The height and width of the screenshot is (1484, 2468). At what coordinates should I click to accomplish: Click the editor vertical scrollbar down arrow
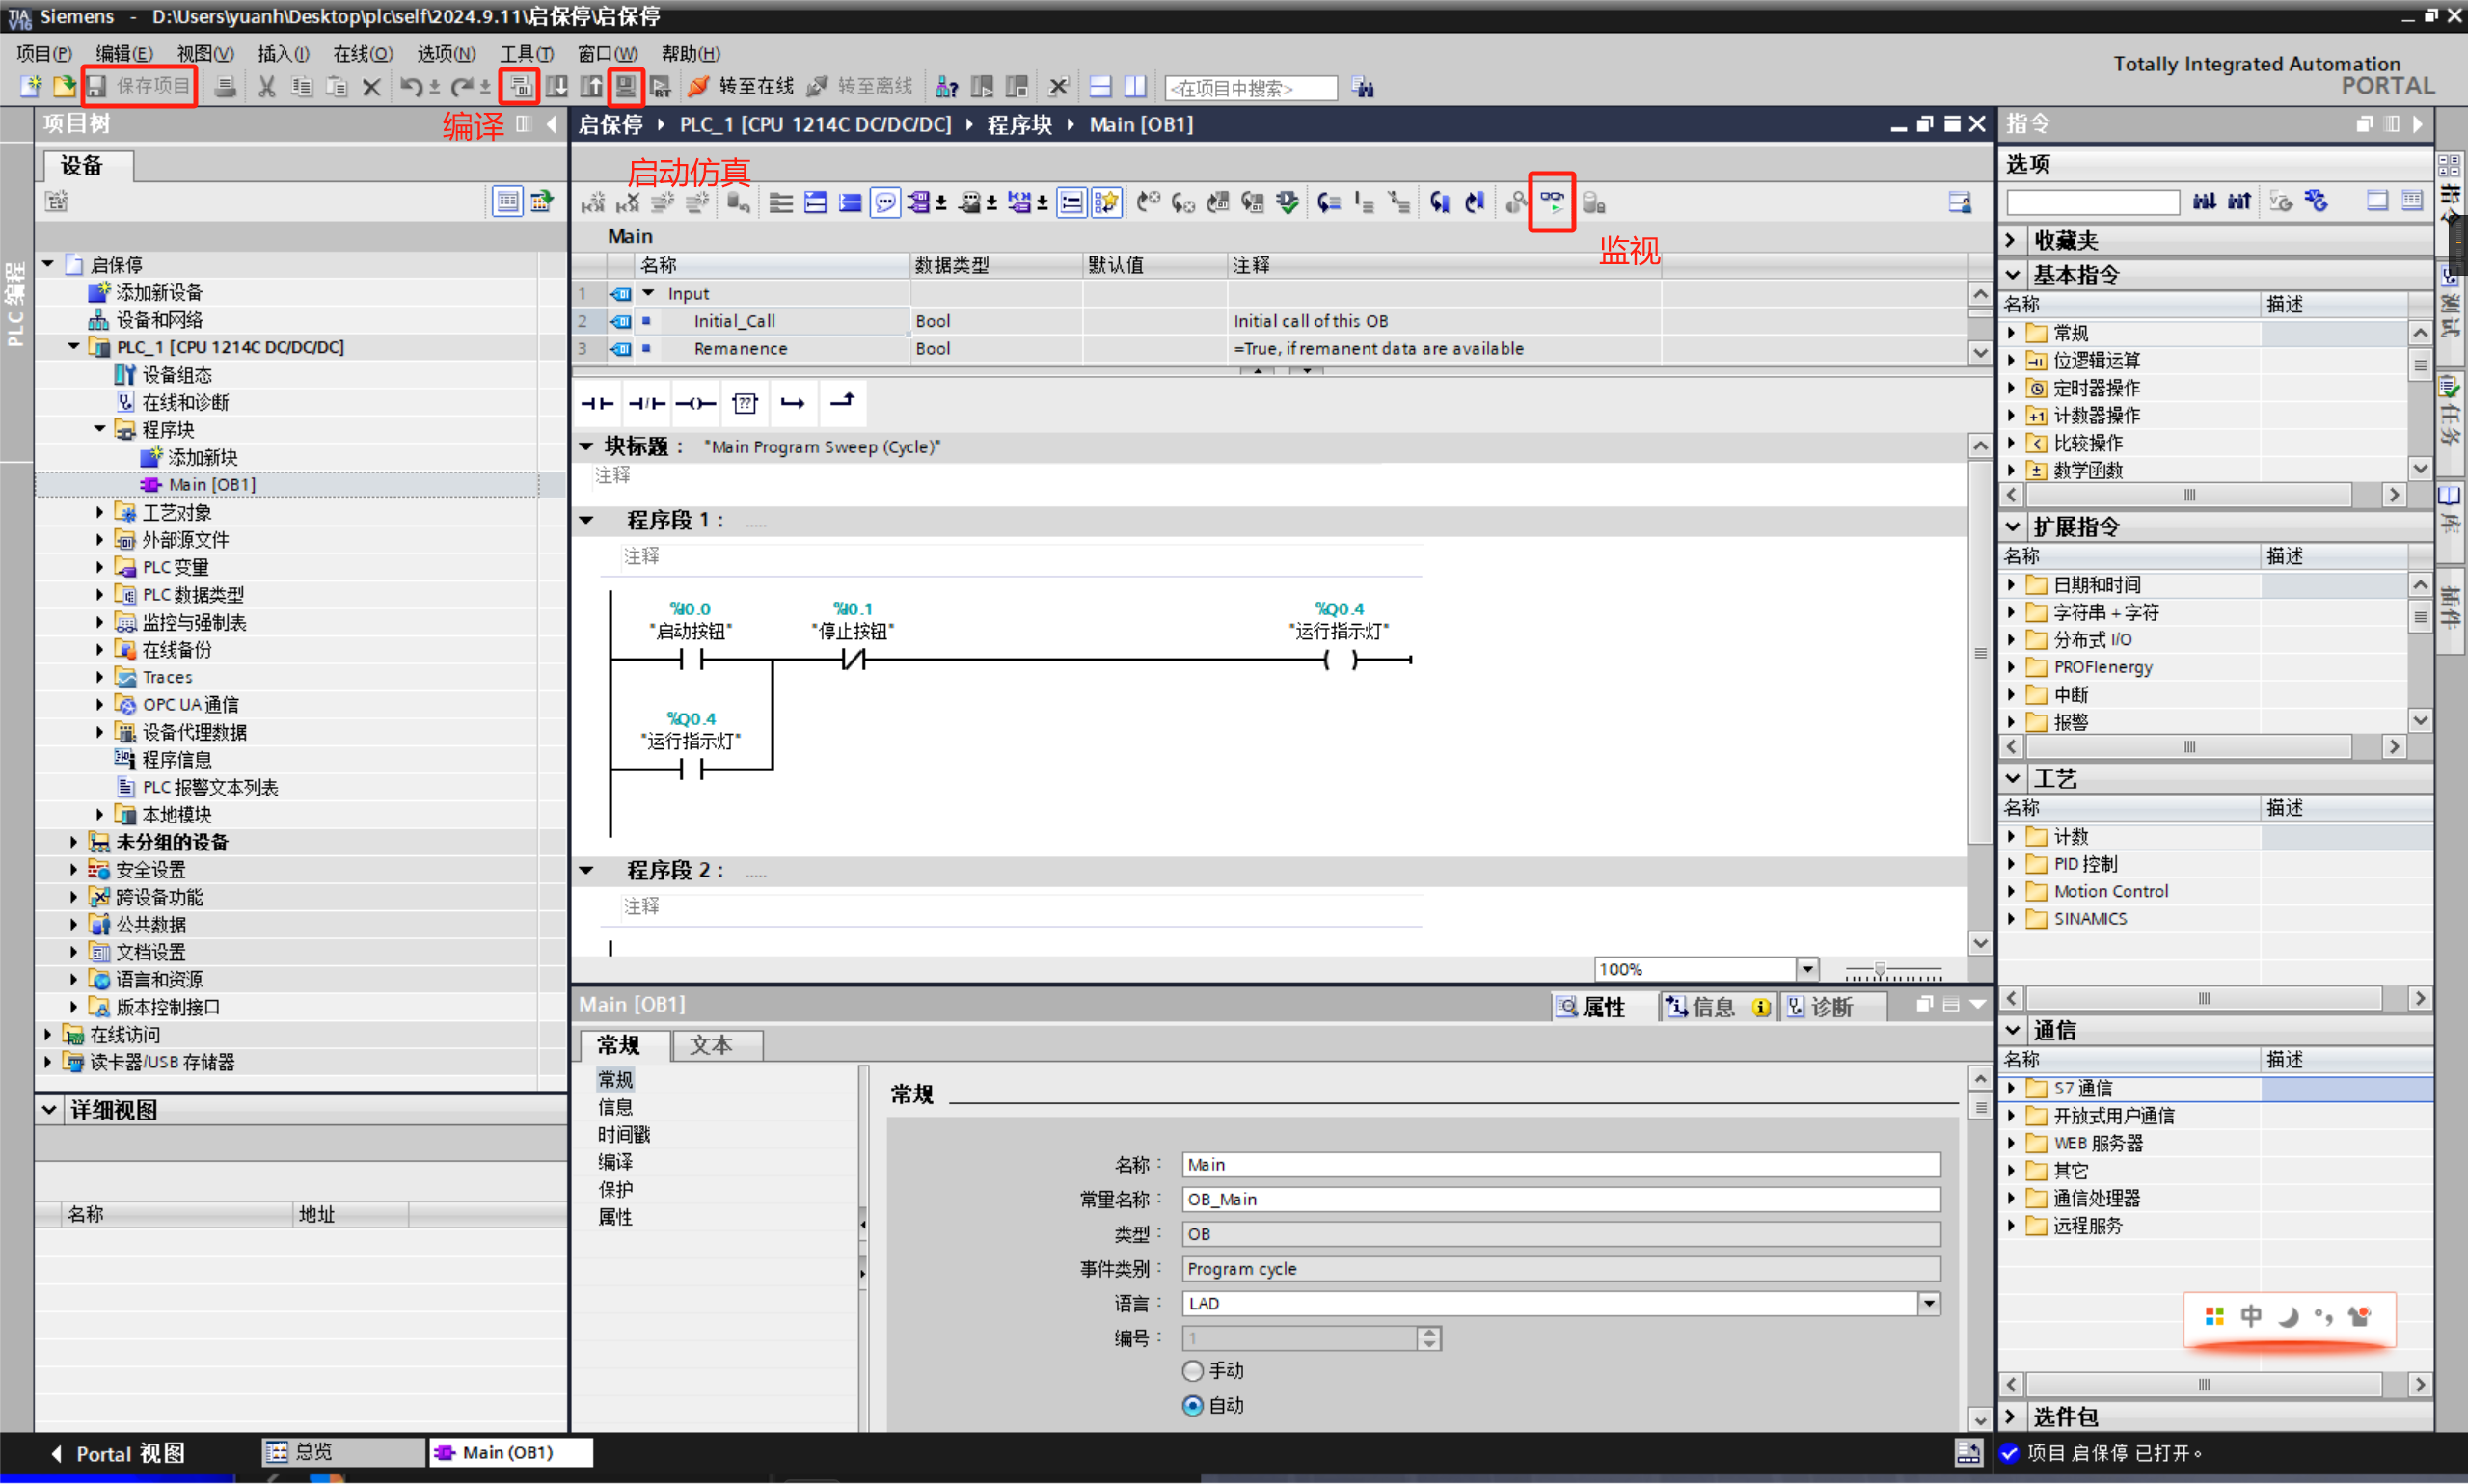(x=1980, y=943)
